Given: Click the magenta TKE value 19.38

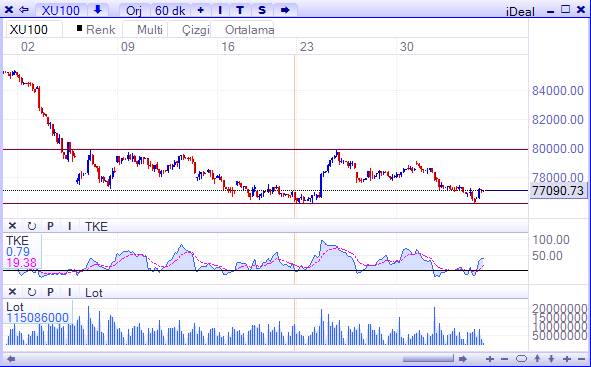Looking at the screenshot, I should (21, 263).
